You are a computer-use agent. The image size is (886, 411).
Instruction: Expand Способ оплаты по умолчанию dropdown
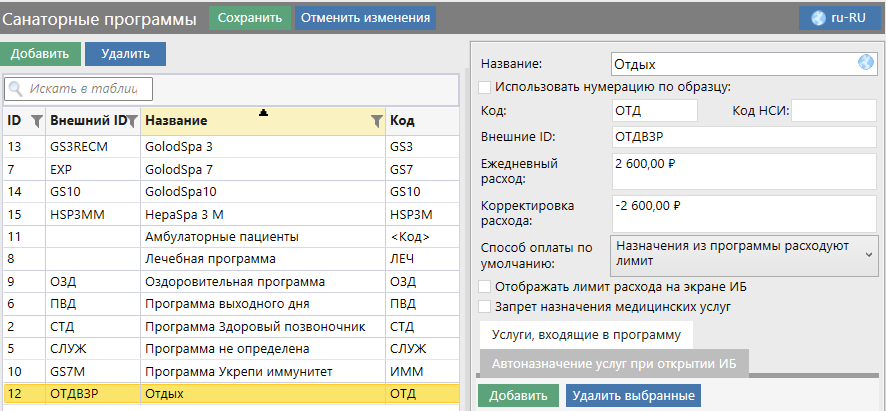[867, 254]
